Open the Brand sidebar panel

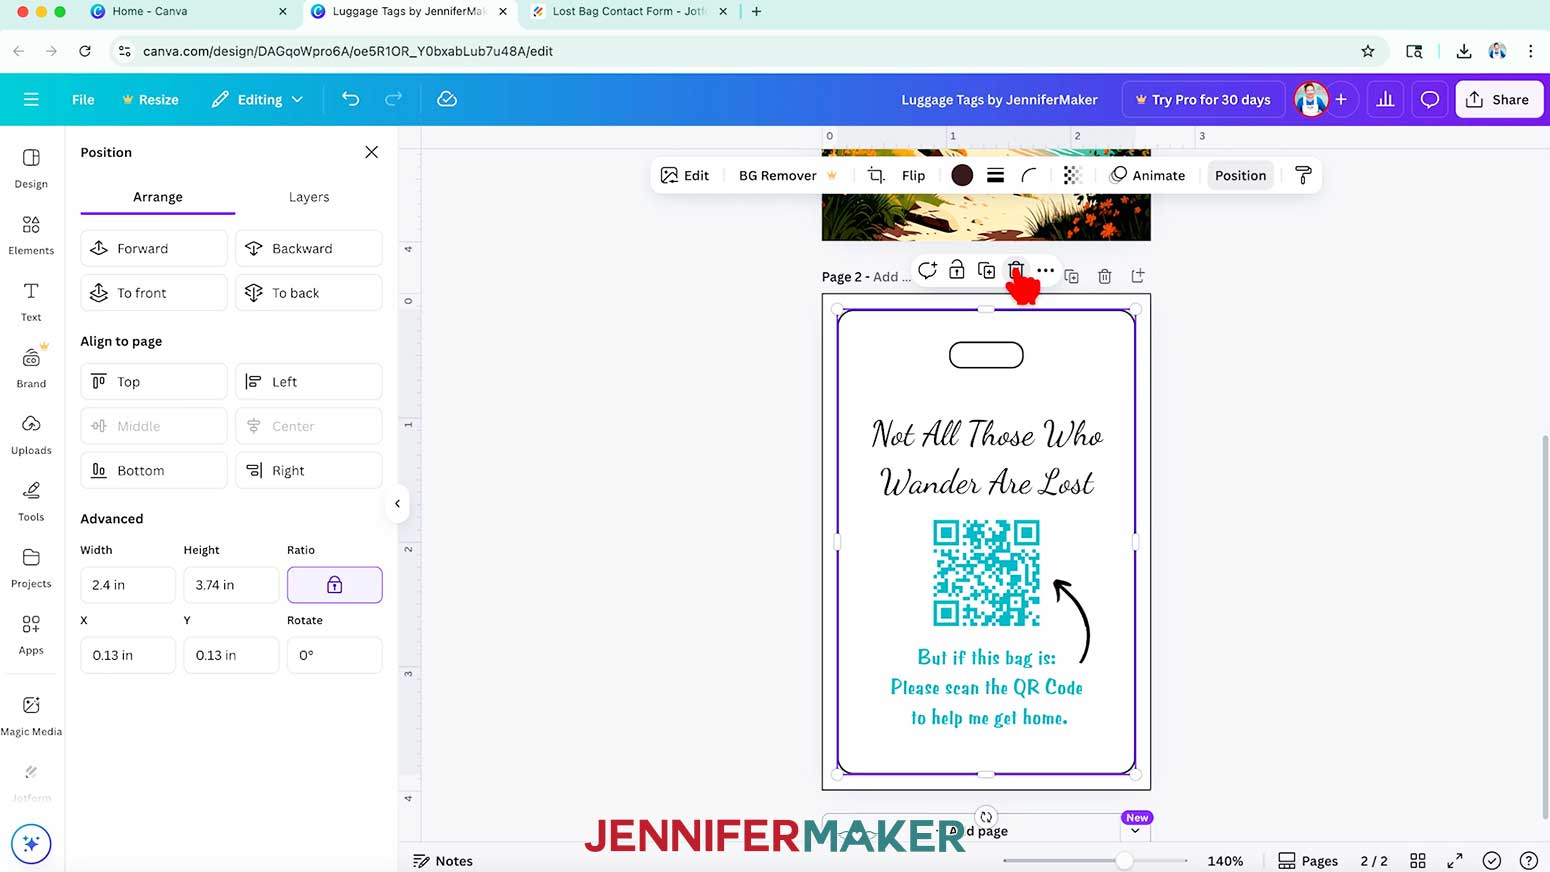[31, 367]
